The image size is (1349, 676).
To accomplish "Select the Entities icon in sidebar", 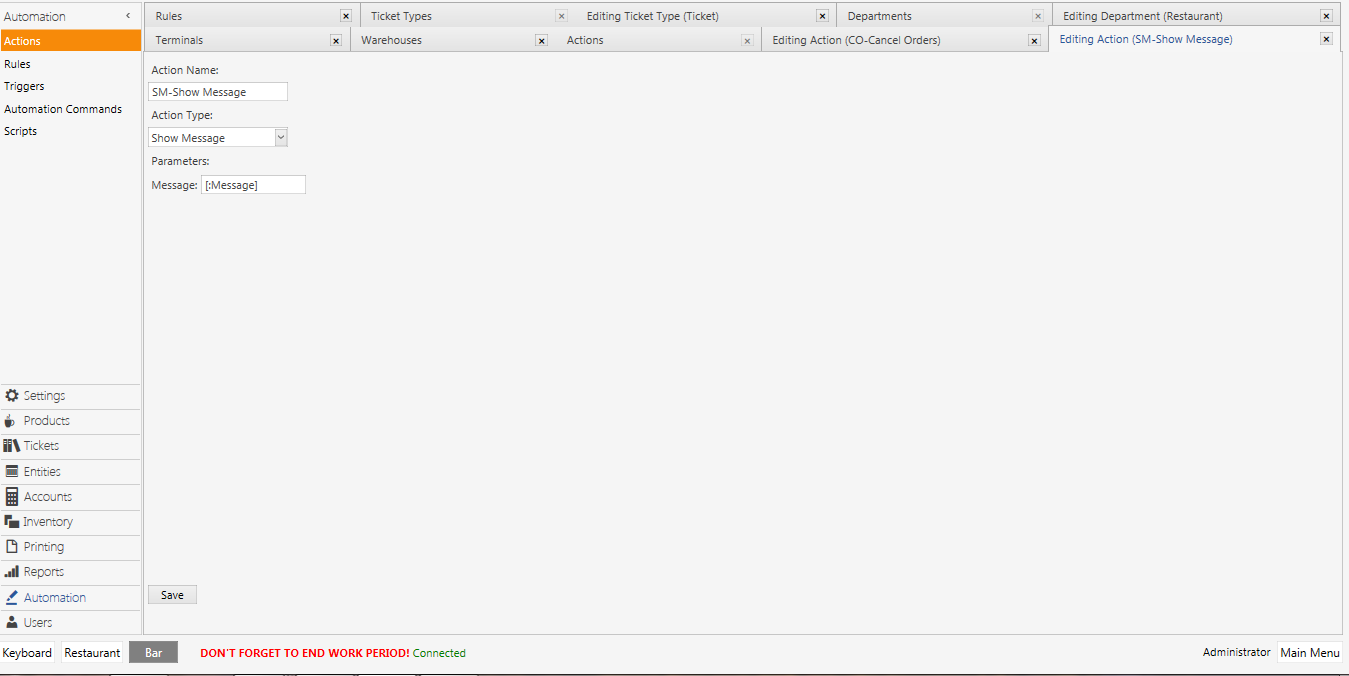I will (x=12, y=471).
